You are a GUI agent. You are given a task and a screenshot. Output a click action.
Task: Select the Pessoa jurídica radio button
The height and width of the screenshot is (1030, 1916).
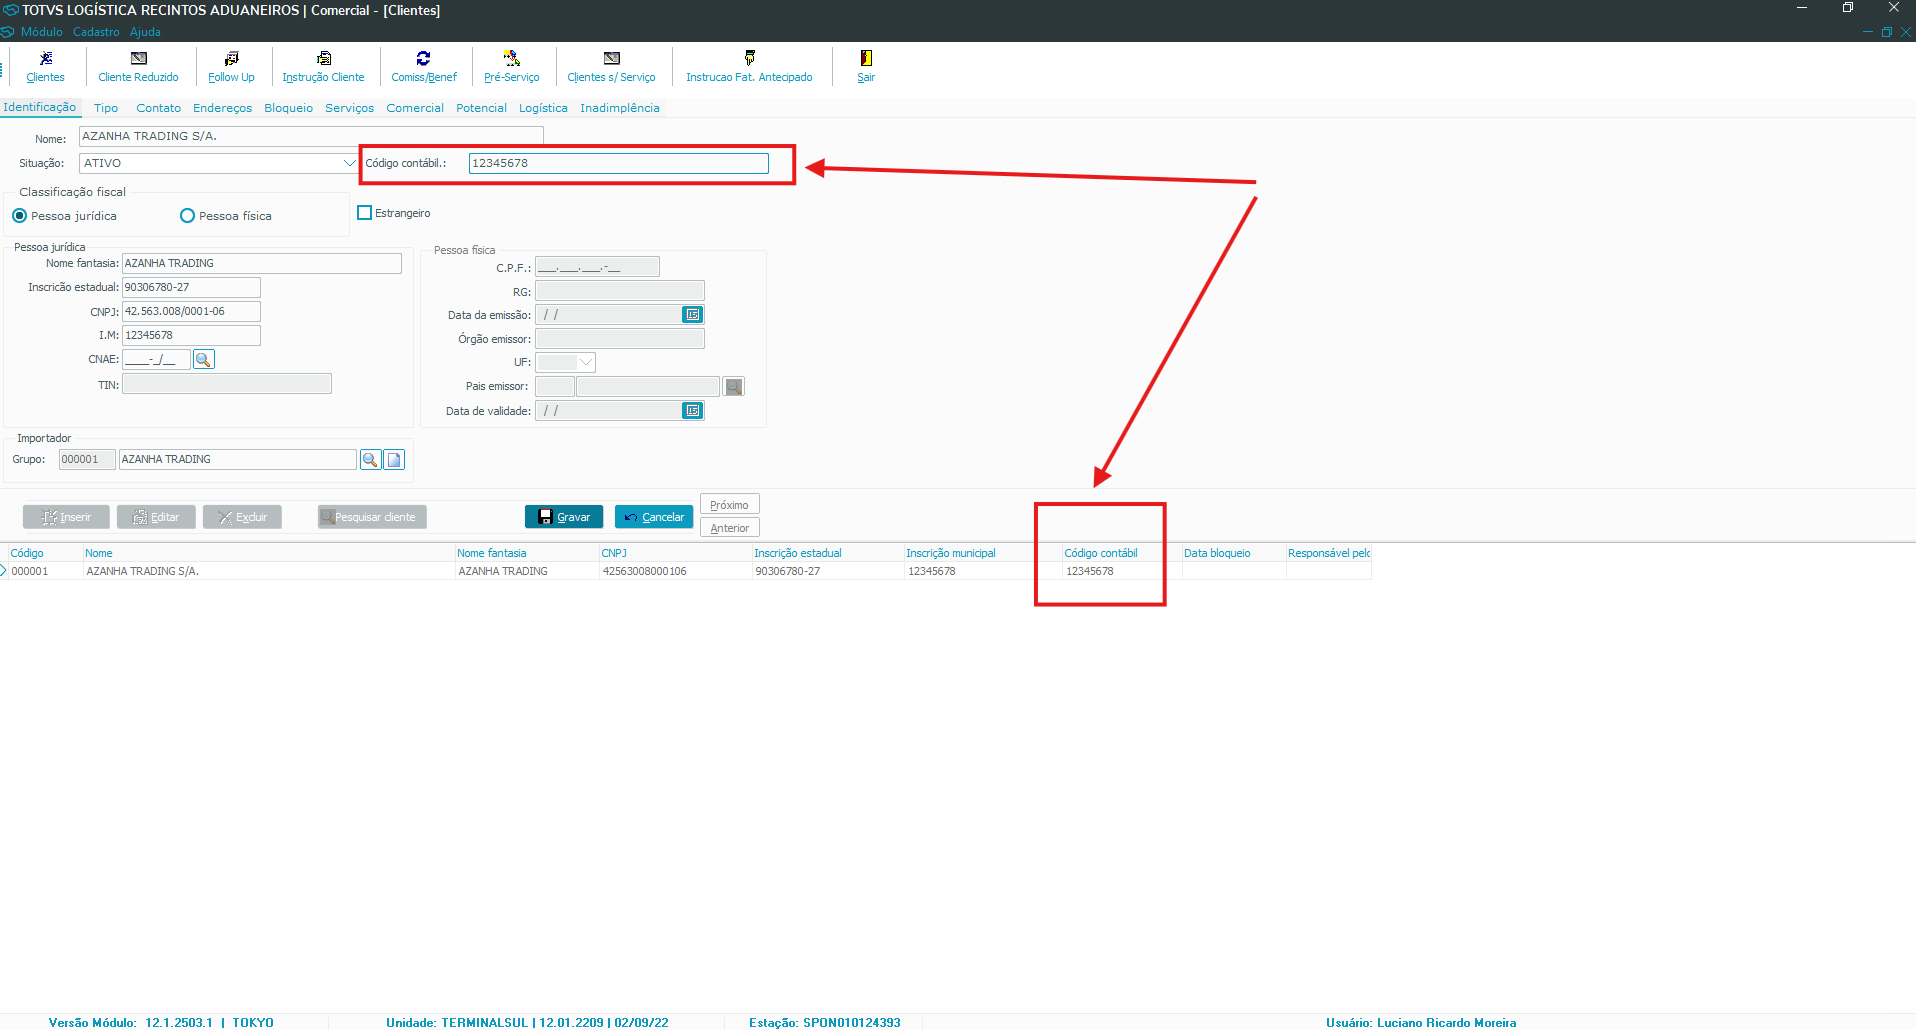coord(19,216)
